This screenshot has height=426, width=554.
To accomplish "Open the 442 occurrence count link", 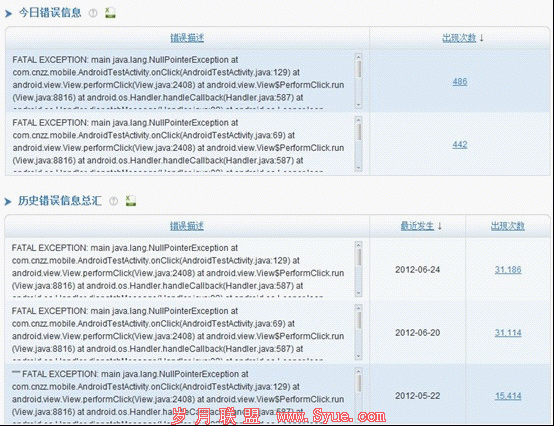I will pos(460,144).
